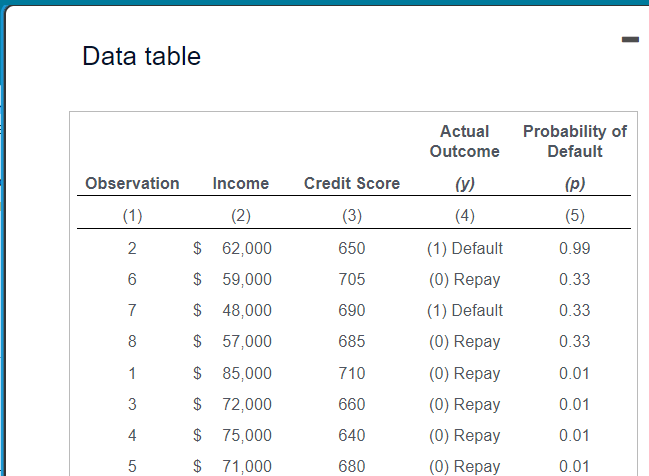Click probability 0.33 in 705 row
Screen dimensions: 649x476
[x=574, y=279]
